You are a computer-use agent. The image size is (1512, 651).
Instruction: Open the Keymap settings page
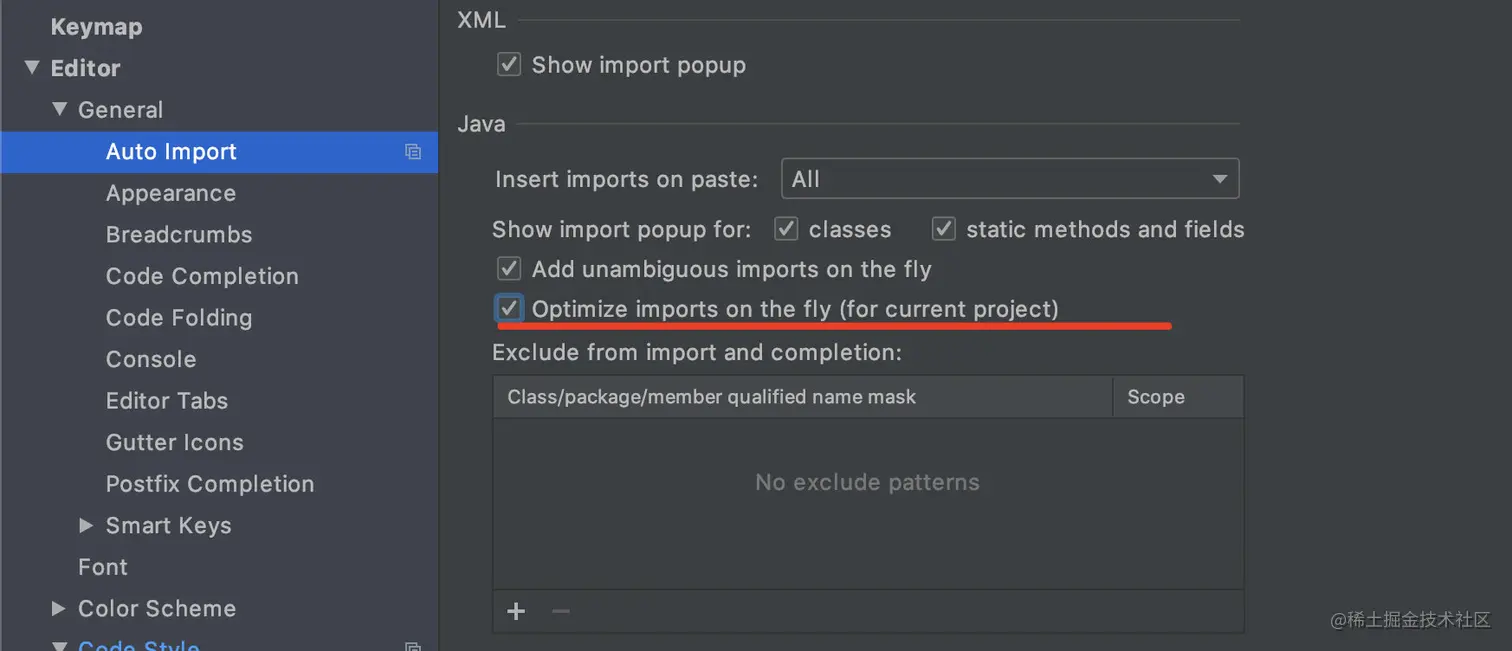[96, 27]
